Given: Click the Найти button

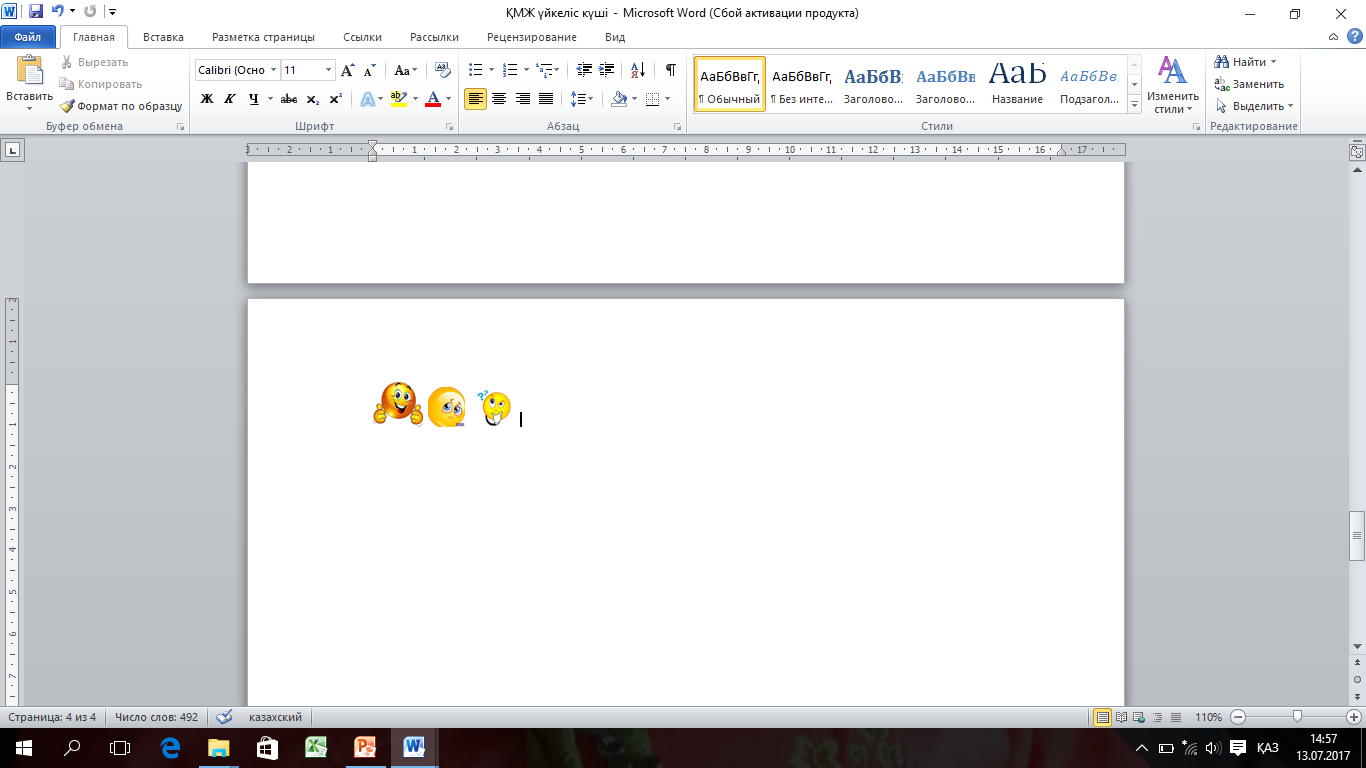Looking at the screenshot, I should tap(1246, 62).
